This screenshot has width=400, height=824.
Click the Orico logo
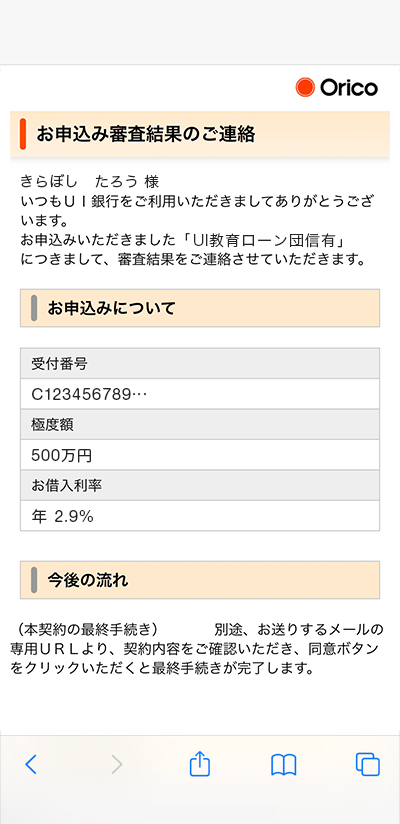click(336, 87)
